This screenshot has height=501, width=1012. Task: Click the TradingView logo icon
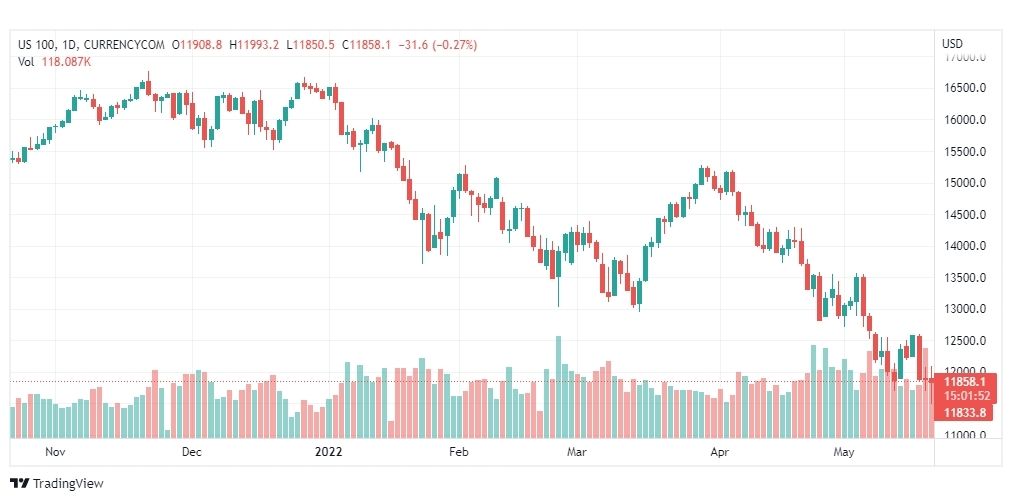(19, 483)
